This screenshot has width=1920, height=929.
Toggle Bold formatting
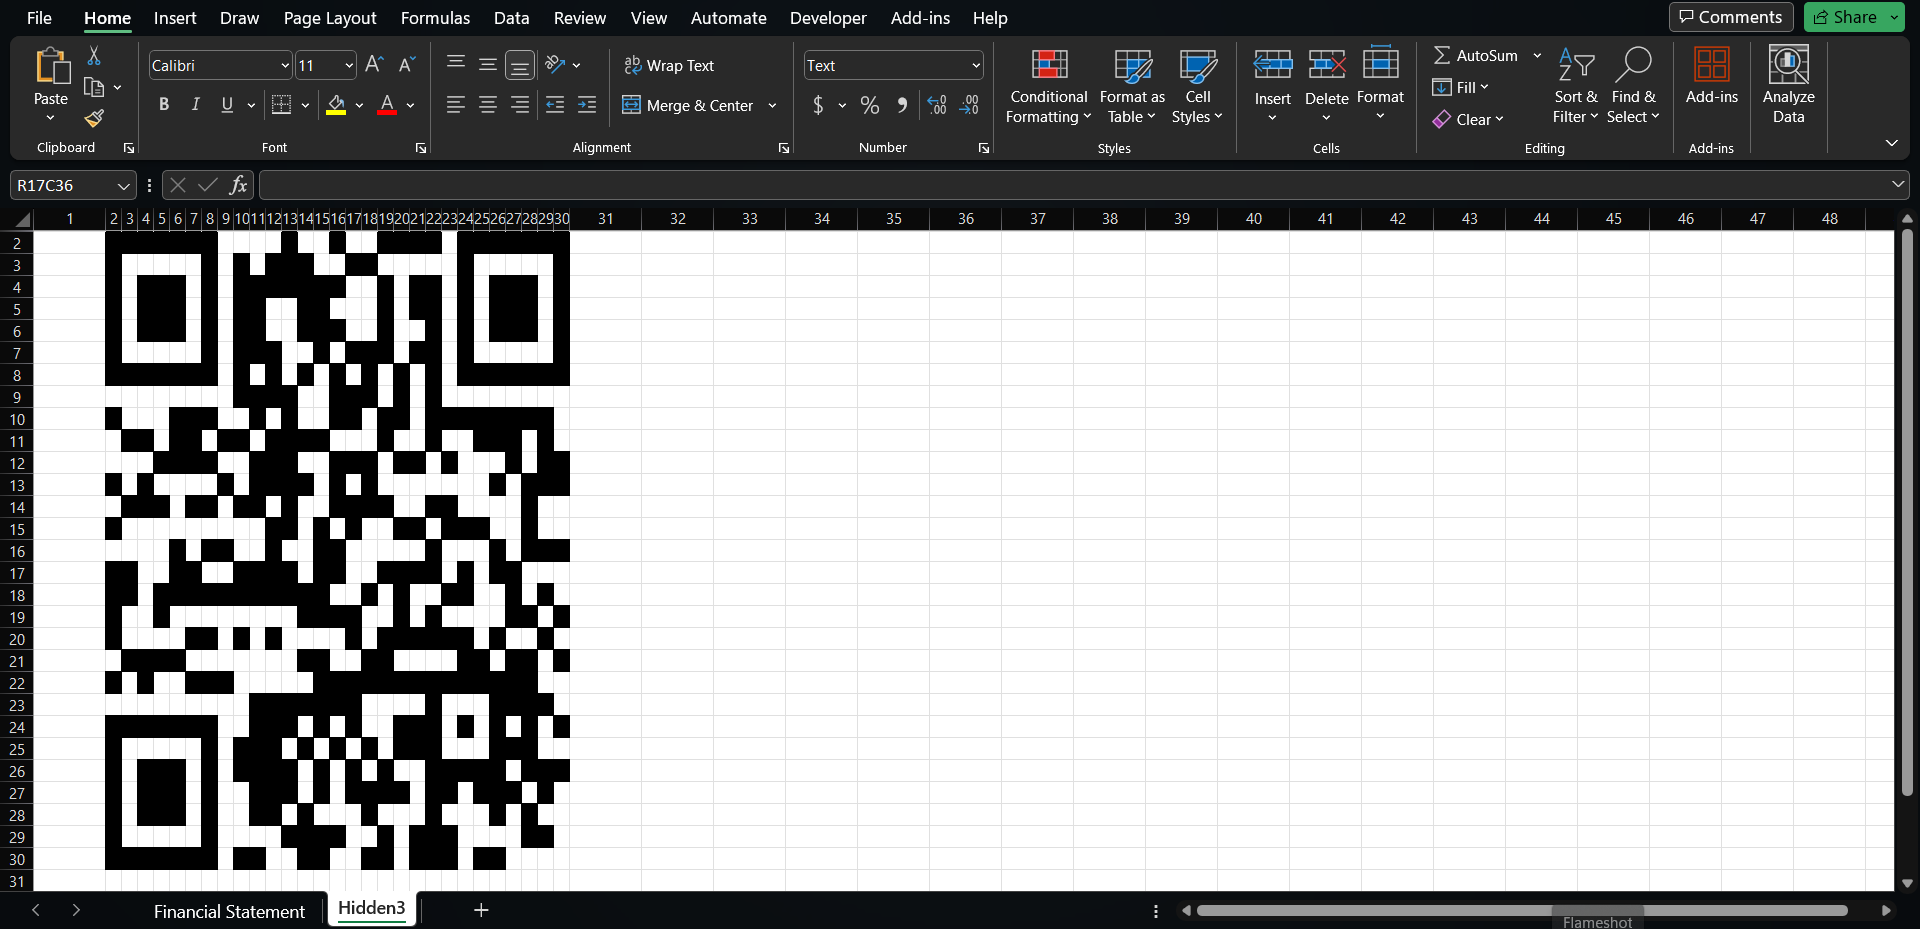pyautogui.click(x=164, y=105)
